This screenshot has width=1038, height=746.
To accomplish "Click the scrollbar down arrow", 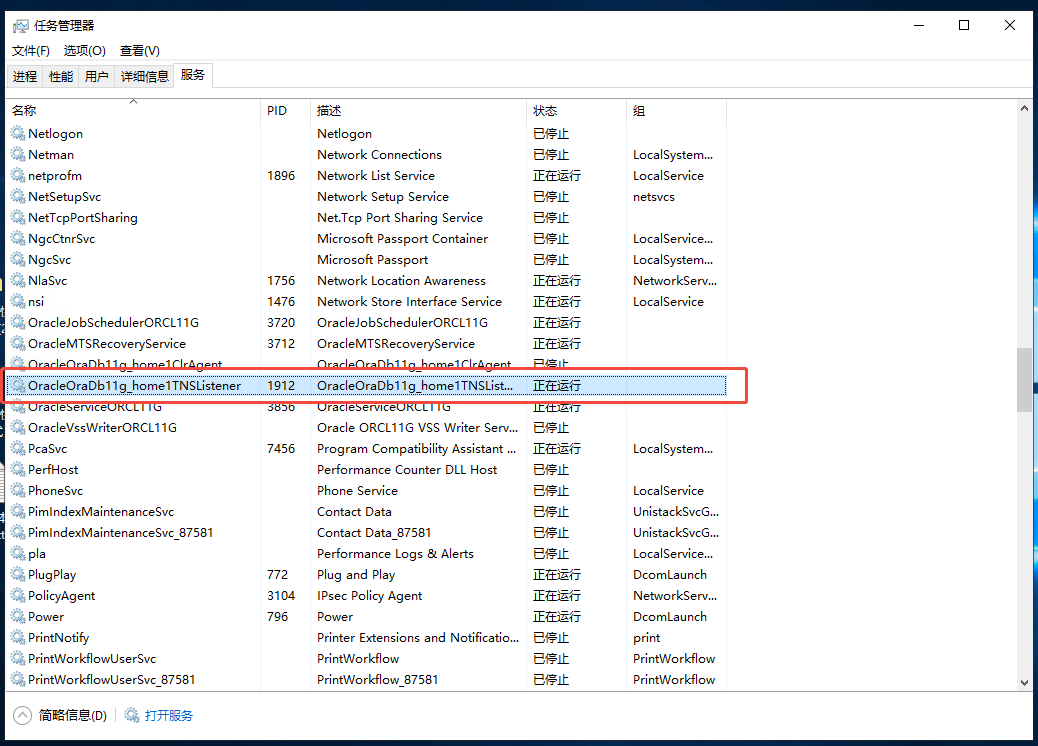I will pyautogui.click(x=1024, y=682).
